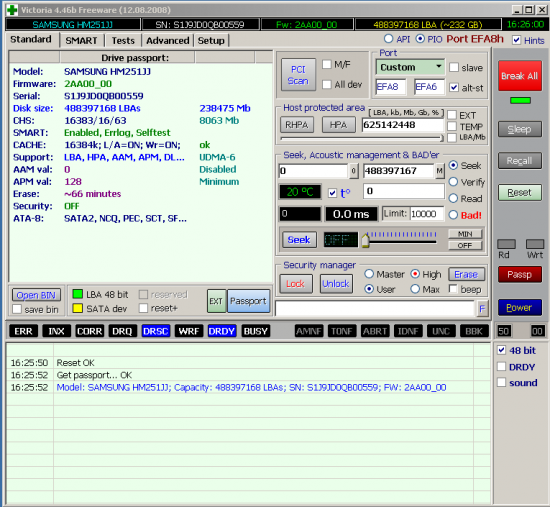Image resolution: width=550 pixels, height=507 pixels.
Task: Click the red Break All button
Action: [x=519, y=76]
